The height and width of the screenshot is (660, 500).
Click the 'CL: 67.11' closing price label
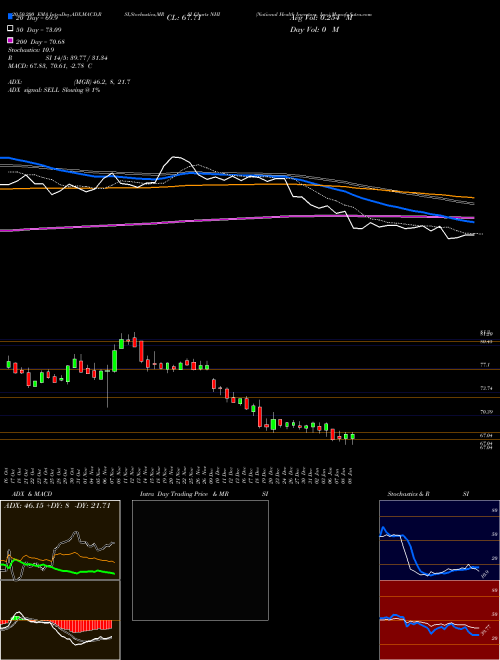coord(184,18)
